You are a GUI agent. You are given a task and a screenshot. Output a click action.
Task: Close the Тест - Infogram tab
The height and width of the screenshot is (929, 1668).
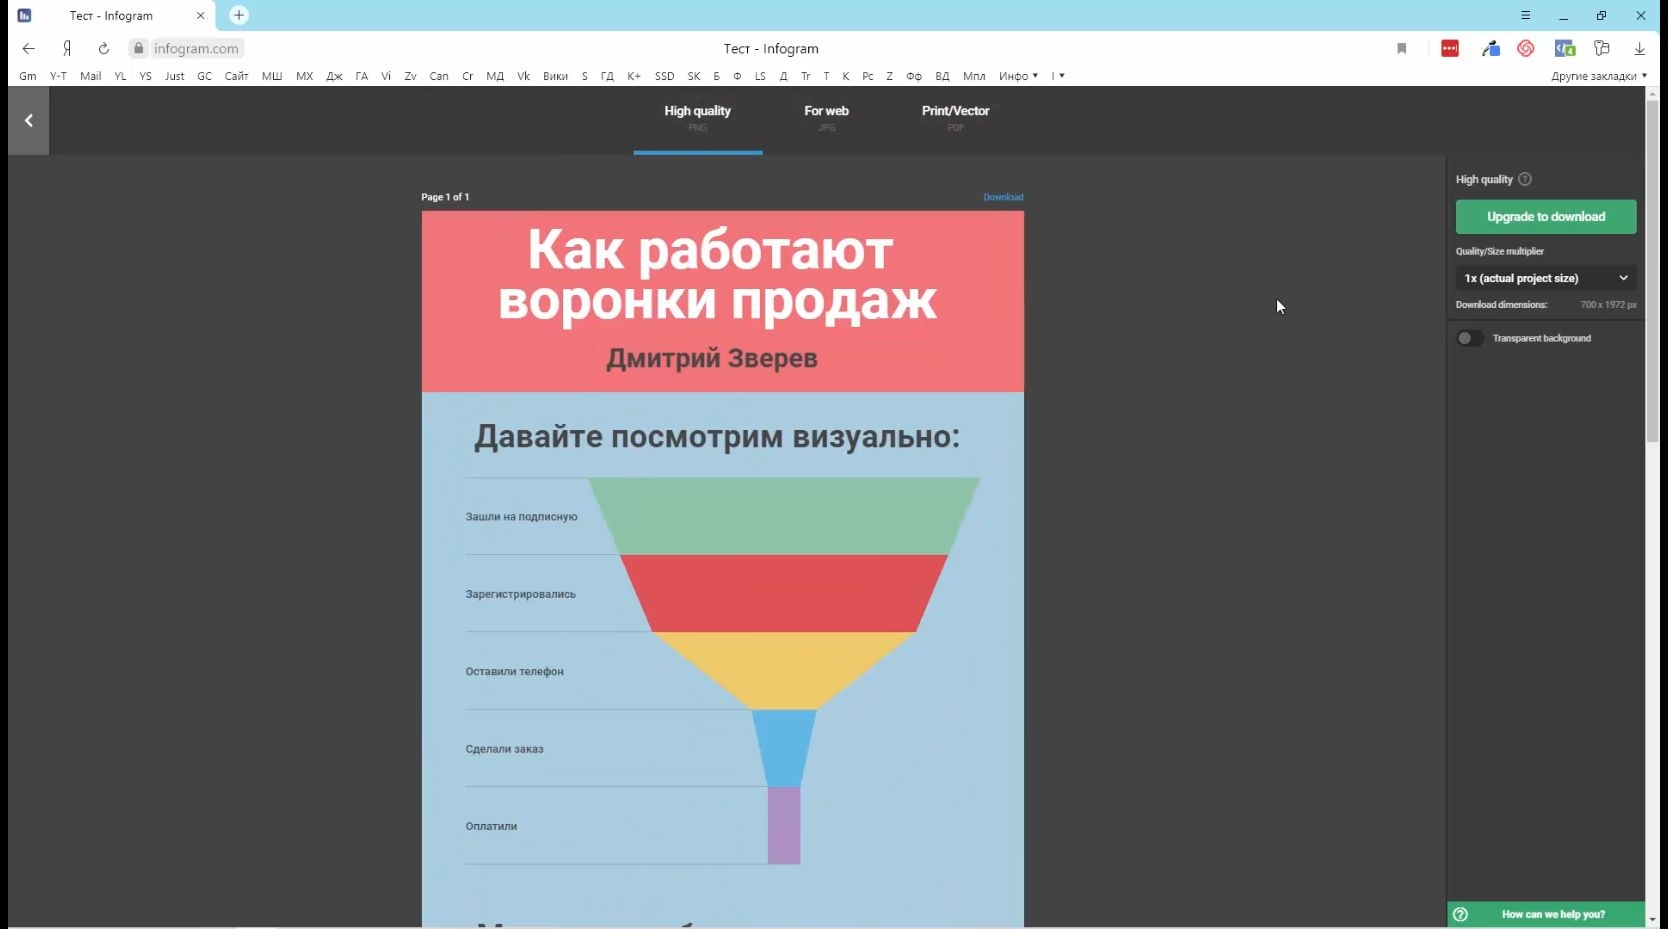(200, 15)
